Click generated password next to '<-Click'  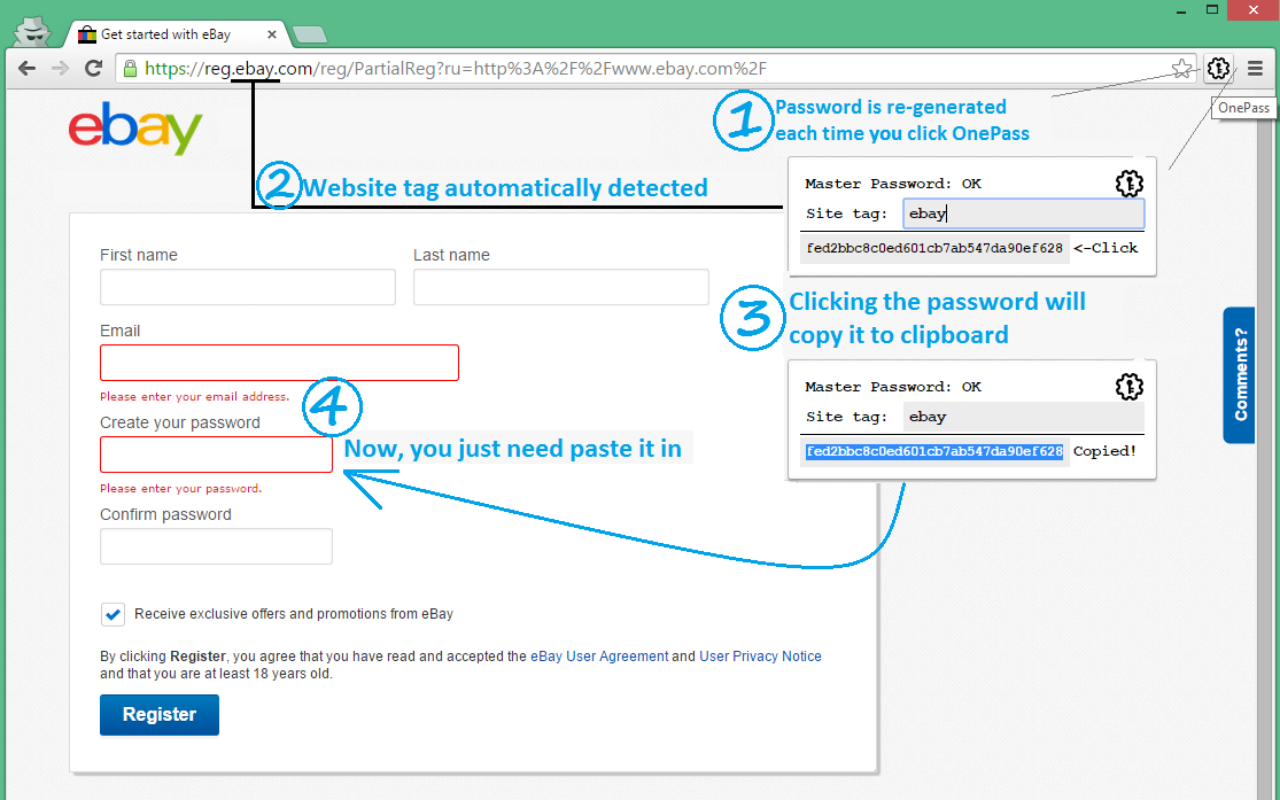[x=934, y=249]
